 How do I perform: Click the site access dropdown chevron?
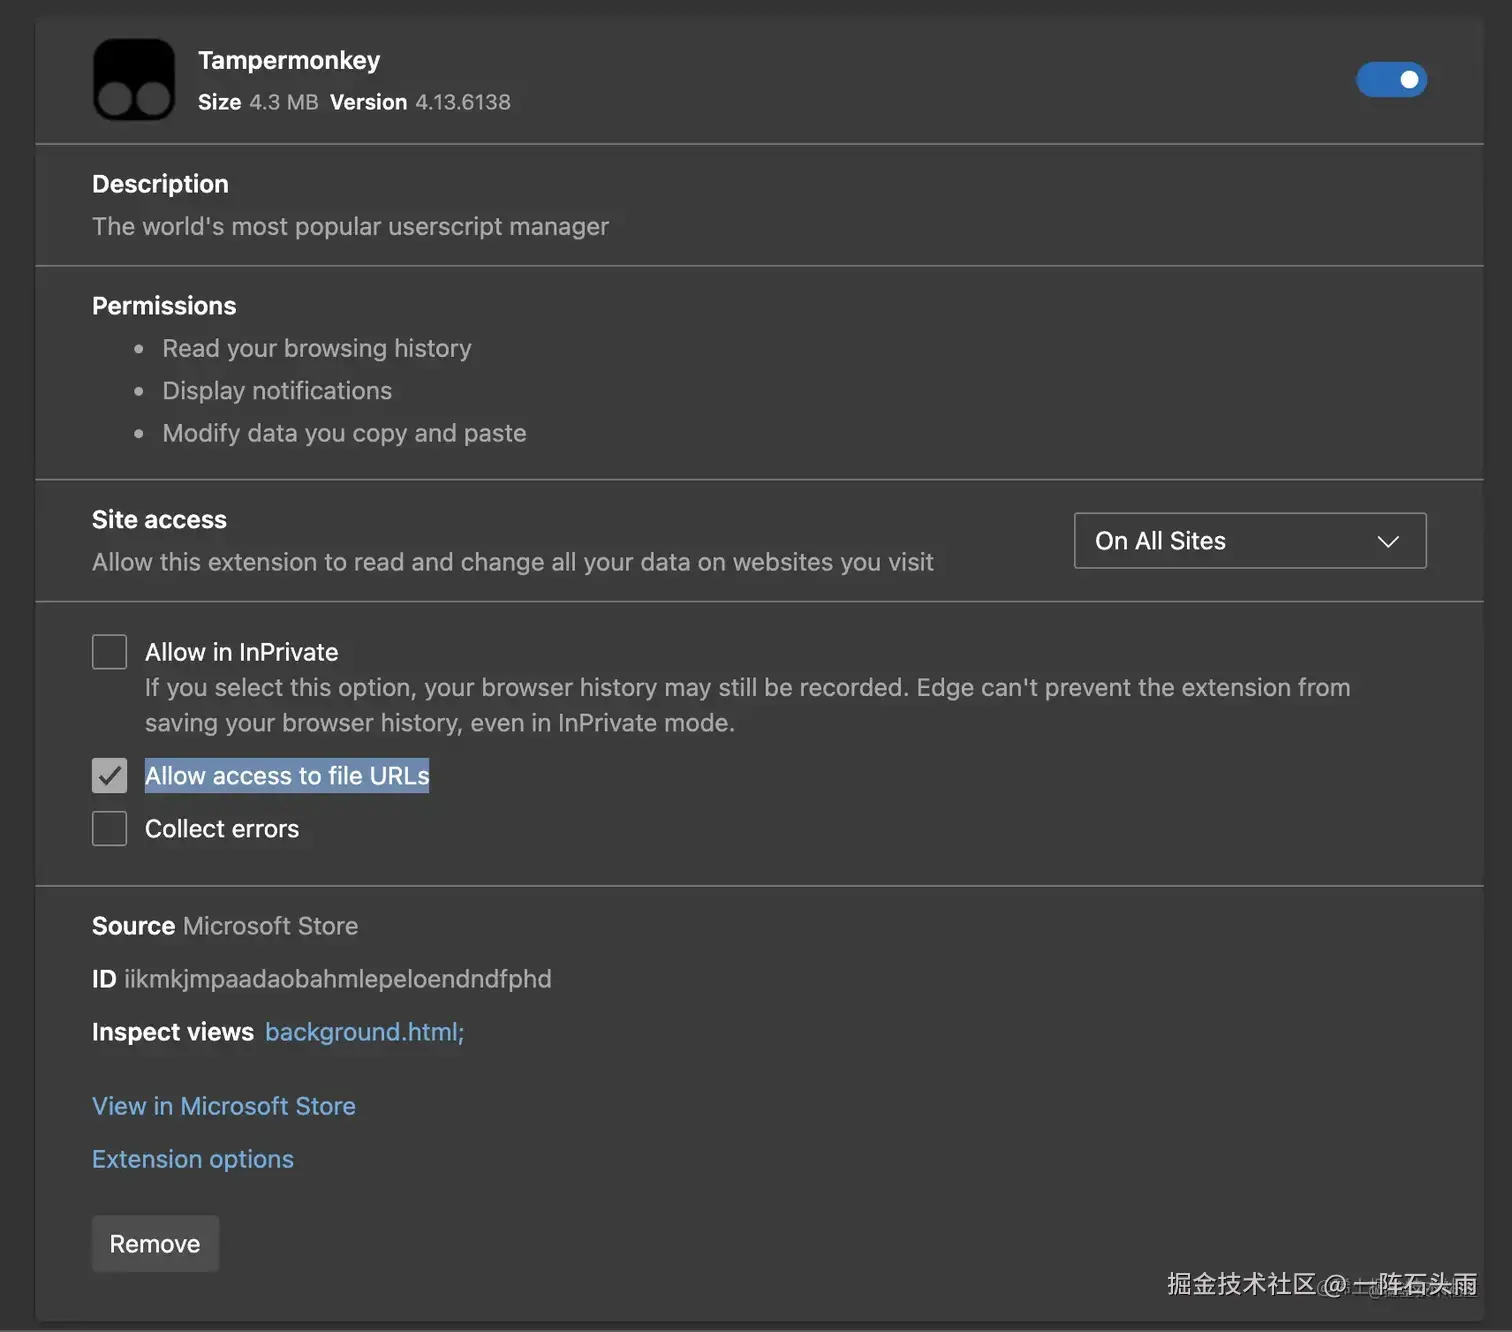(x=1388, y=542)
